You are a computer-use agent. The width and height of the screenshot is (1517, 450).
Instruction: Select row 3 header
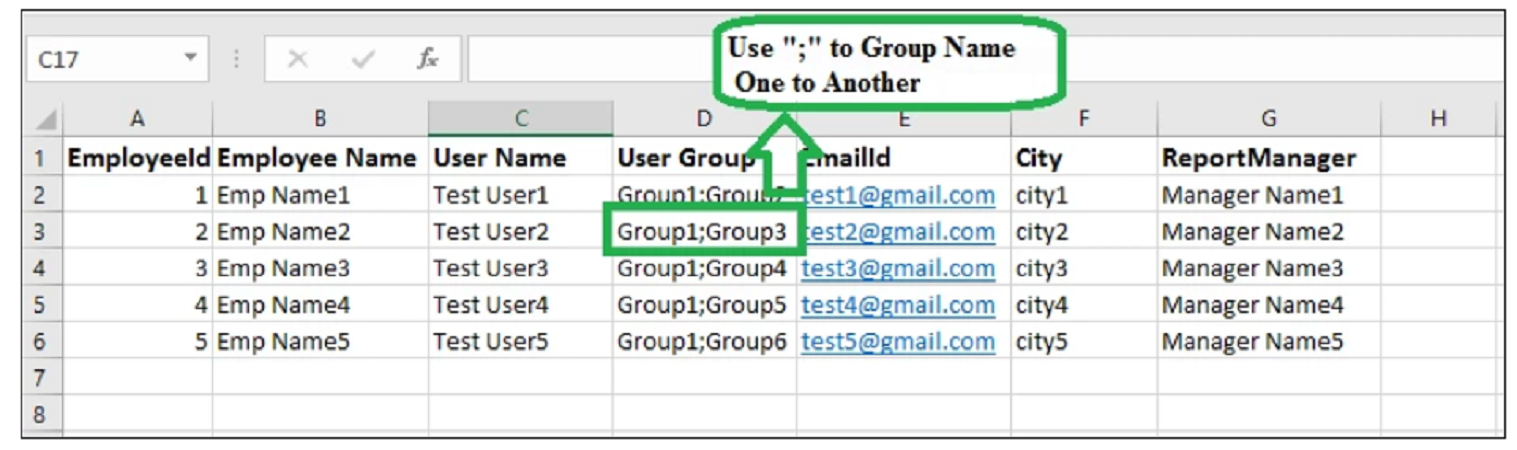41,232
